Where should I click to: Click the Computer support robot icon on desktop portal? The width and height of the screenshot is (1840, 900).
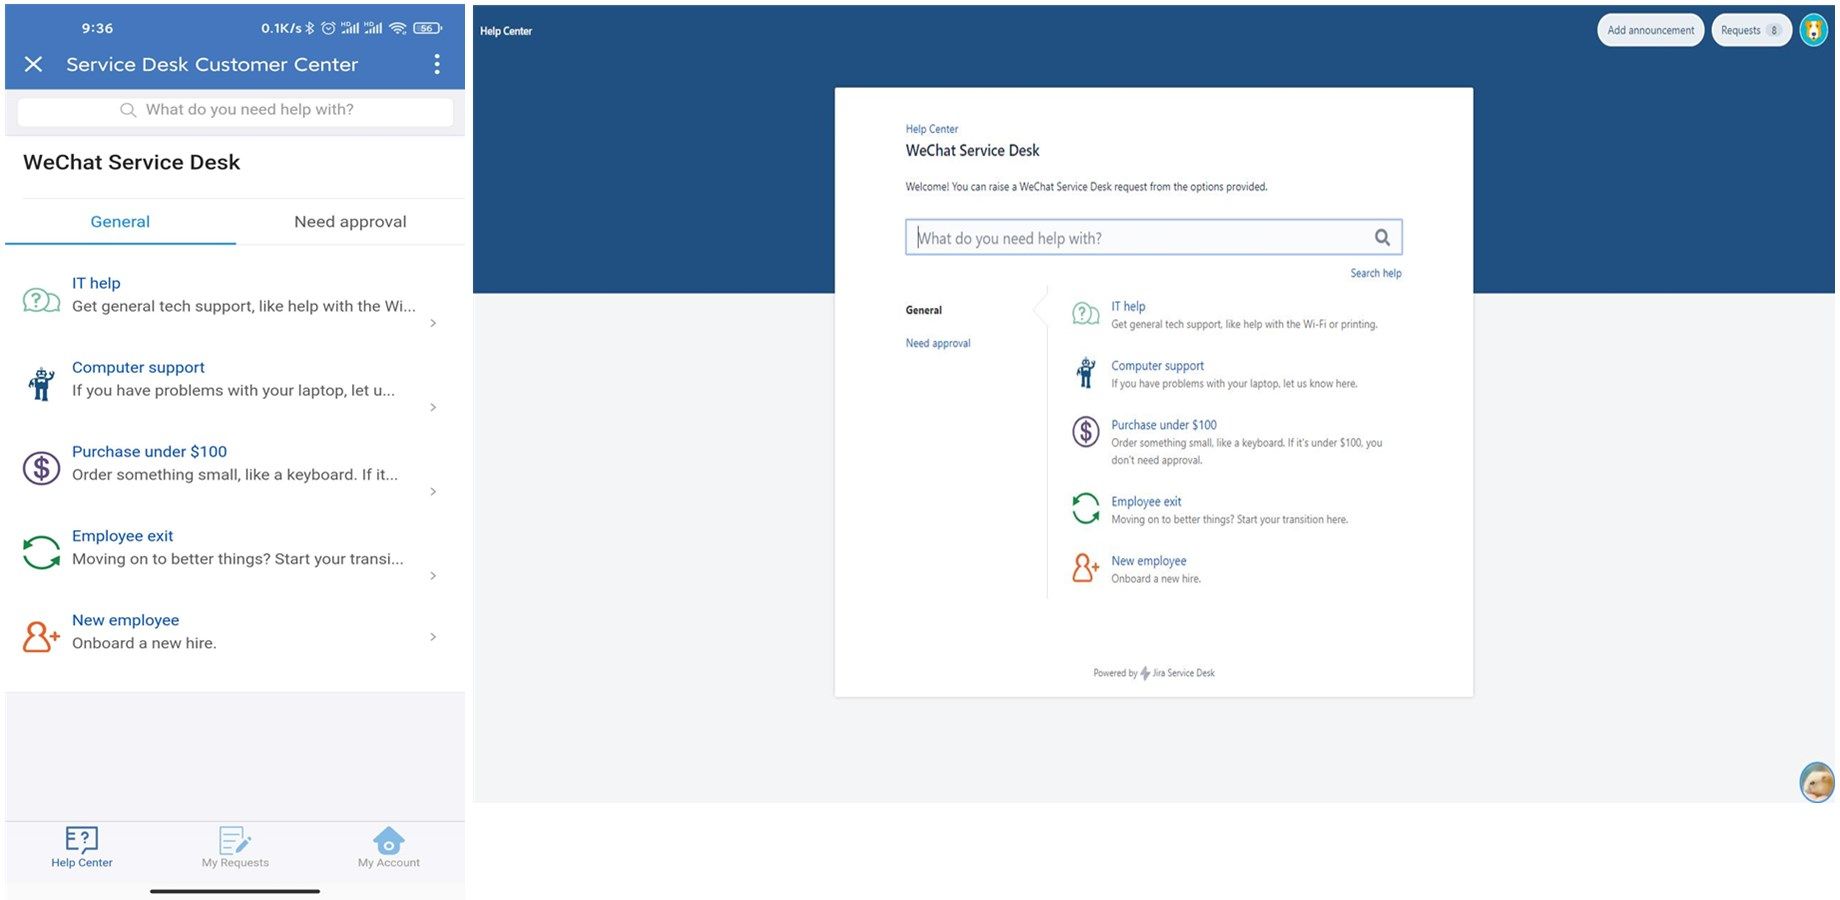pyautogui.click(x=1086, y=373)
